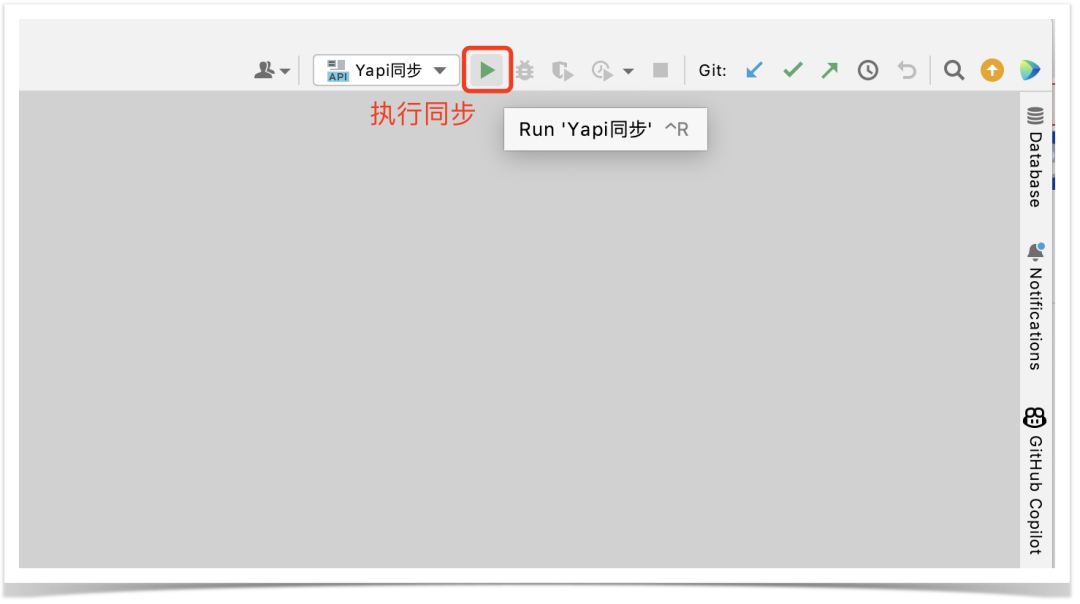
Task: Expand the profiler options arrow
Action: [x=628, y=71]
